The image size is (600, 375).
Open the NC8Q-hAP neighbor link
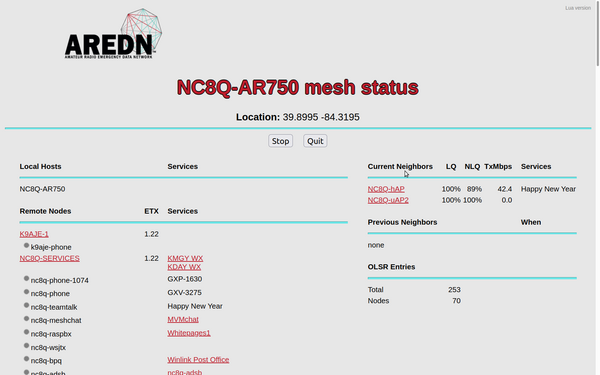pyautogui.click(x=386, y=189)
